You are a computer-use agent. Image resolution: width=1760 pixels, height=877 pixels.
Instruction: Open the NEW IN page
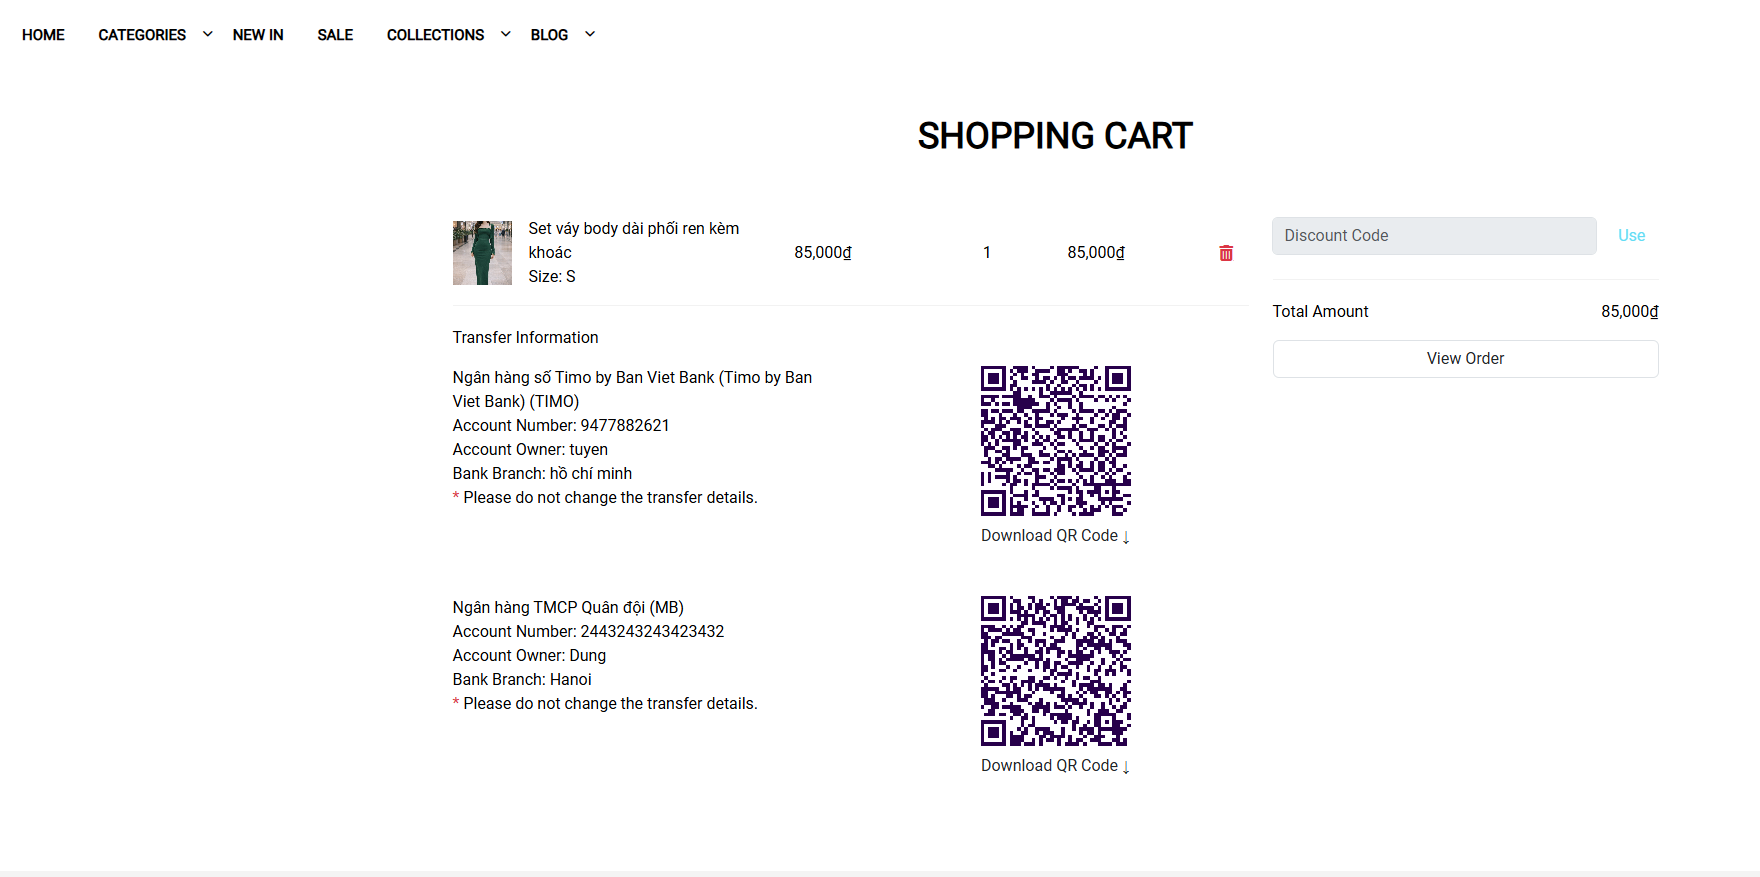pyautogui.click(x=258, y=35)
